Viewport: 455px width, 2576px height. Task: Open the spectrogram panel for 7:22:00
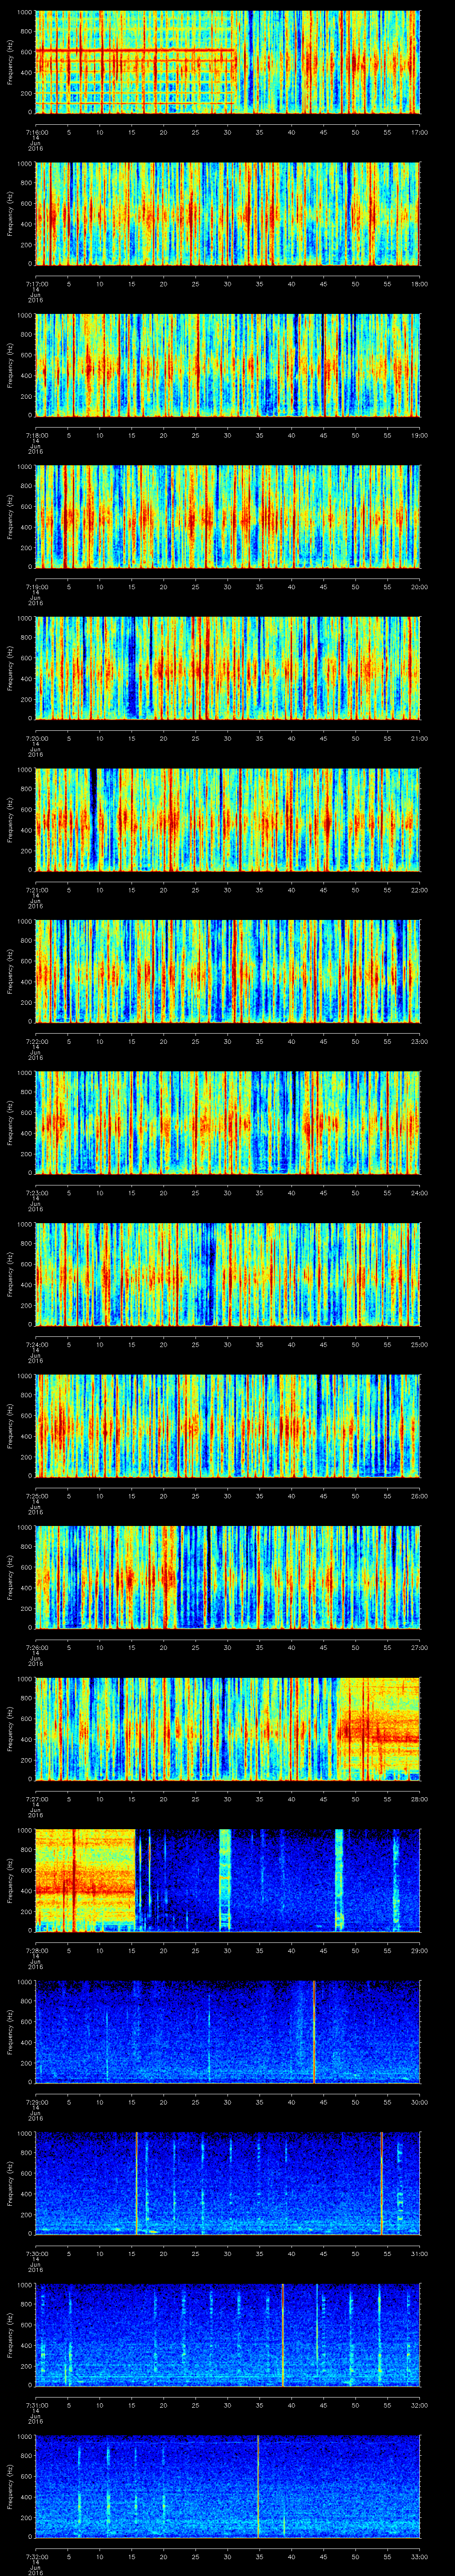click(228, 972)
